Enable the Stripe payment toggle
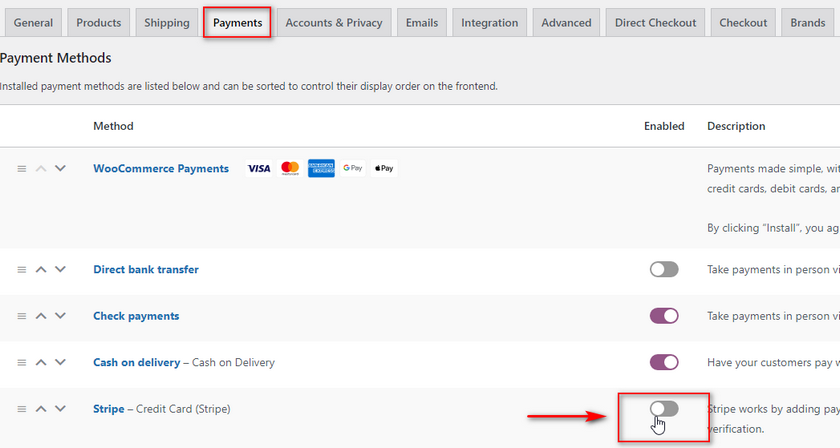This screenshot has width=840, height=448. tap(664, 408)
